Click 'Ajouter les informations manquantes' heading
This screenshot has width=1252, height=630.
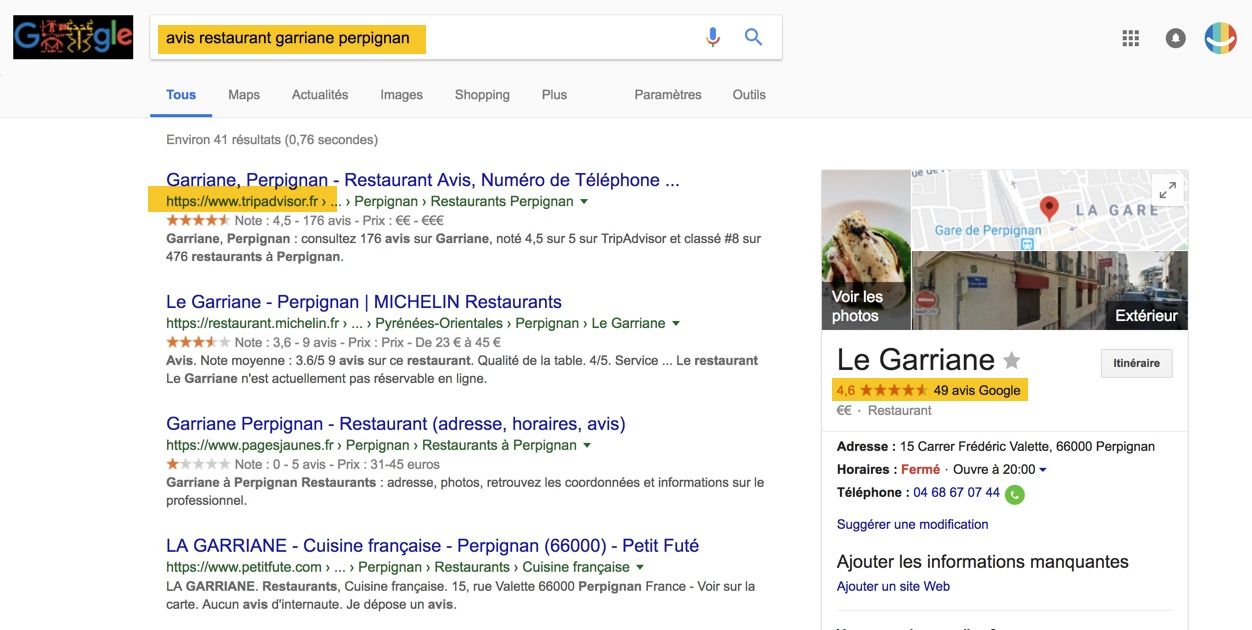pyautogui.click(x=983, y=562)
